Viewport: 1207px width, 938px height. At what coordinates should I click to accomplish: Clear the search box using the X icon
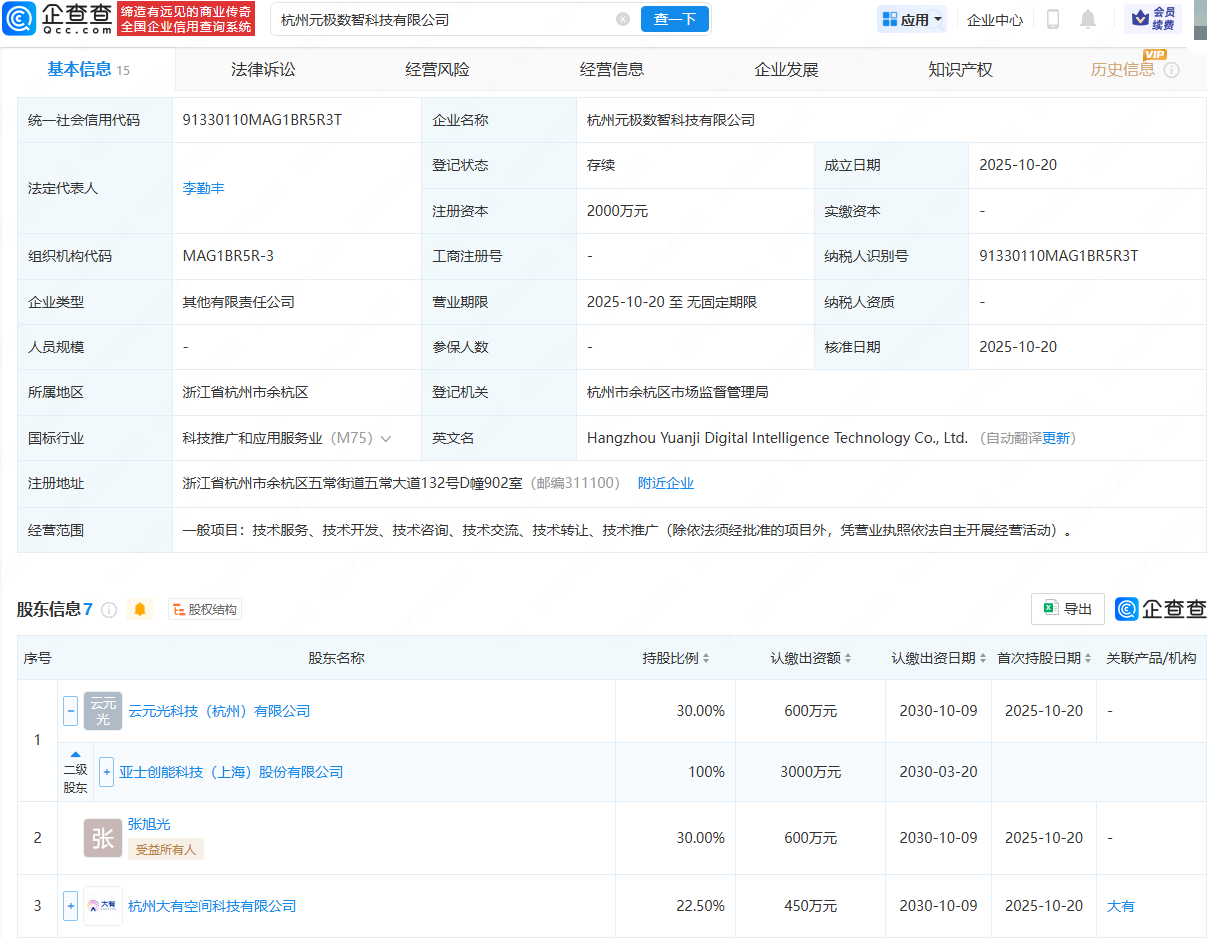[623, 19]
